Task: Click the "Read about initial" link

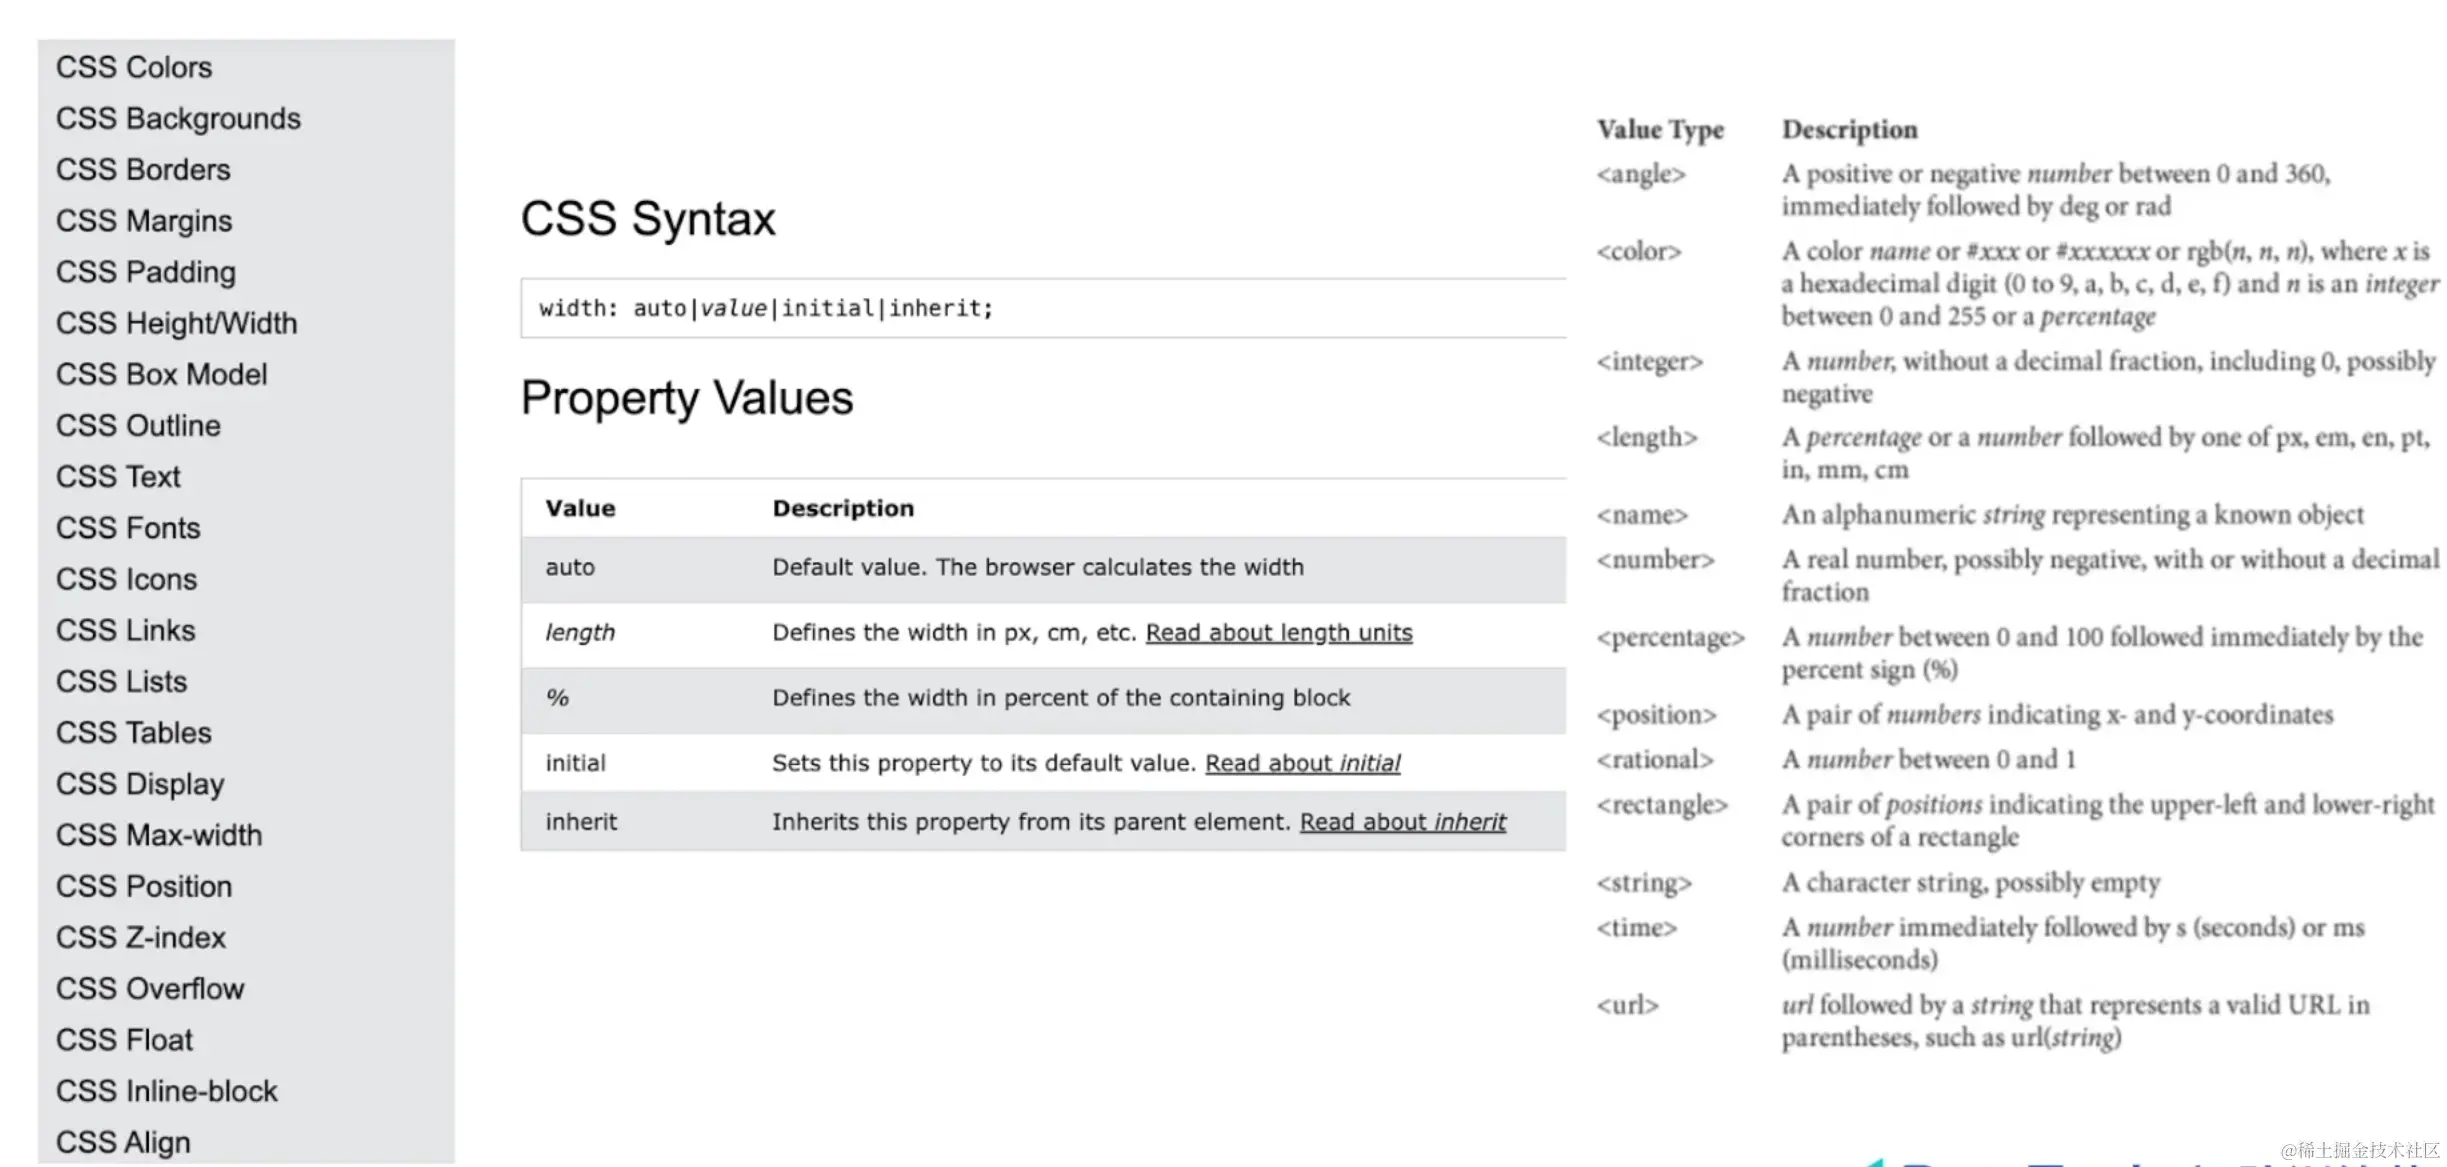Action: [x=1302, y=763]
